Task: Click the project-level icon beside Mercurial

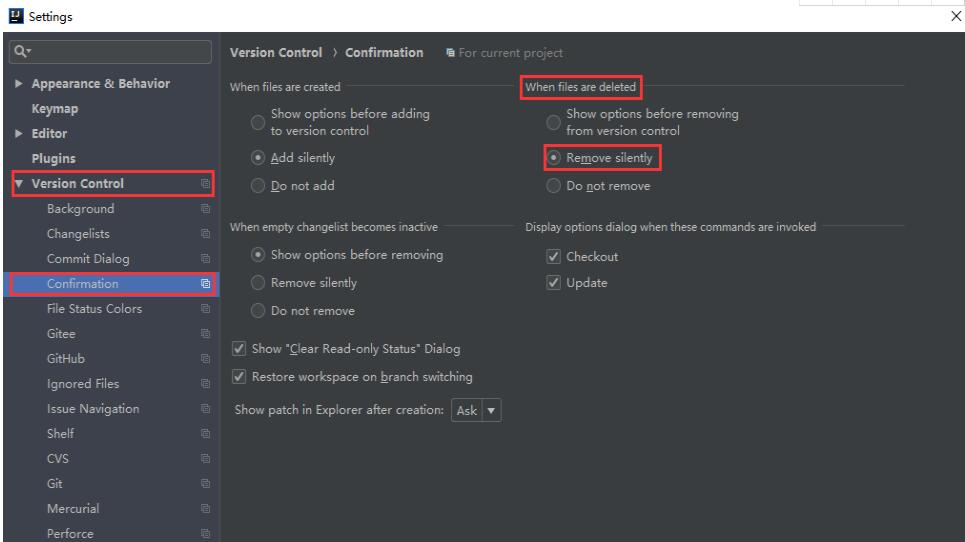Action: pyautogui.click(x=206, y=509)
